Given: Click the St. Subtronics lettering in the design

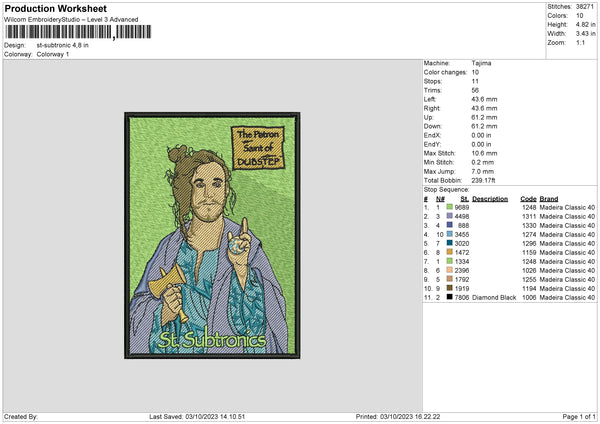Looking at the screenshot, I should 212,339.
